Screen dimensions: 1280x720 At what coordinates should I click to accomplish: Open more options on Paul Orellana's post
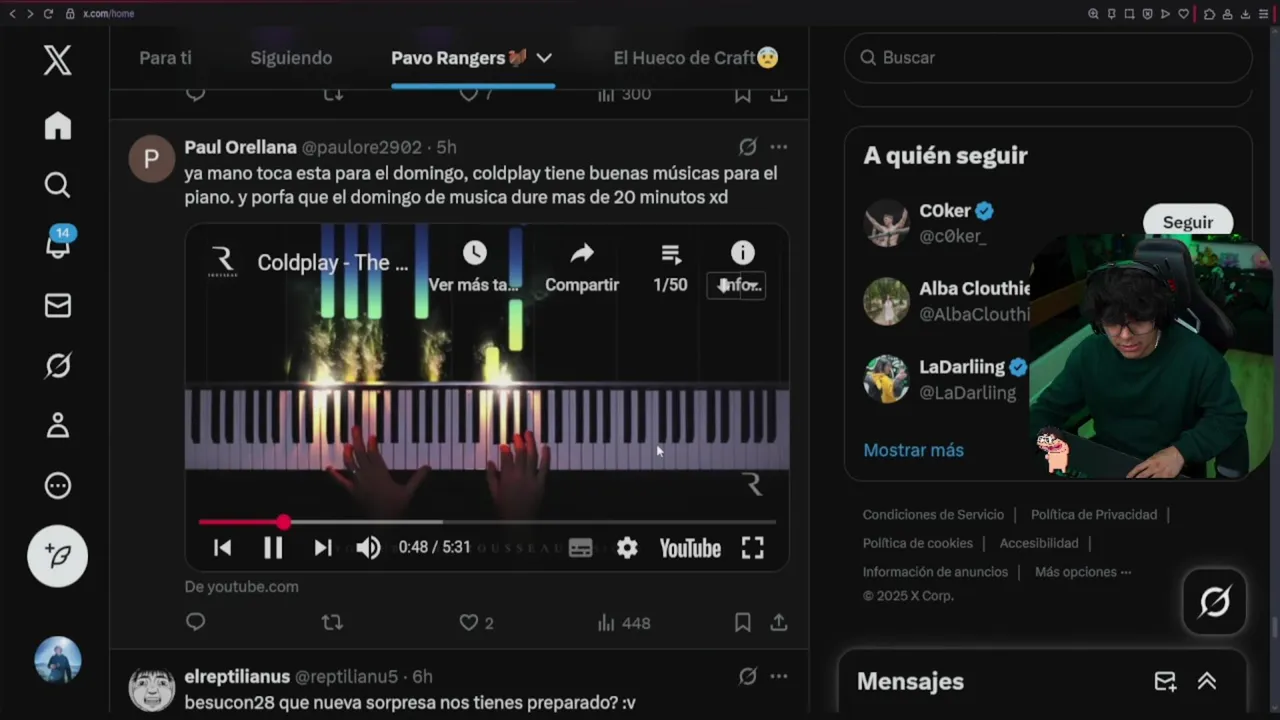point(779,147)
